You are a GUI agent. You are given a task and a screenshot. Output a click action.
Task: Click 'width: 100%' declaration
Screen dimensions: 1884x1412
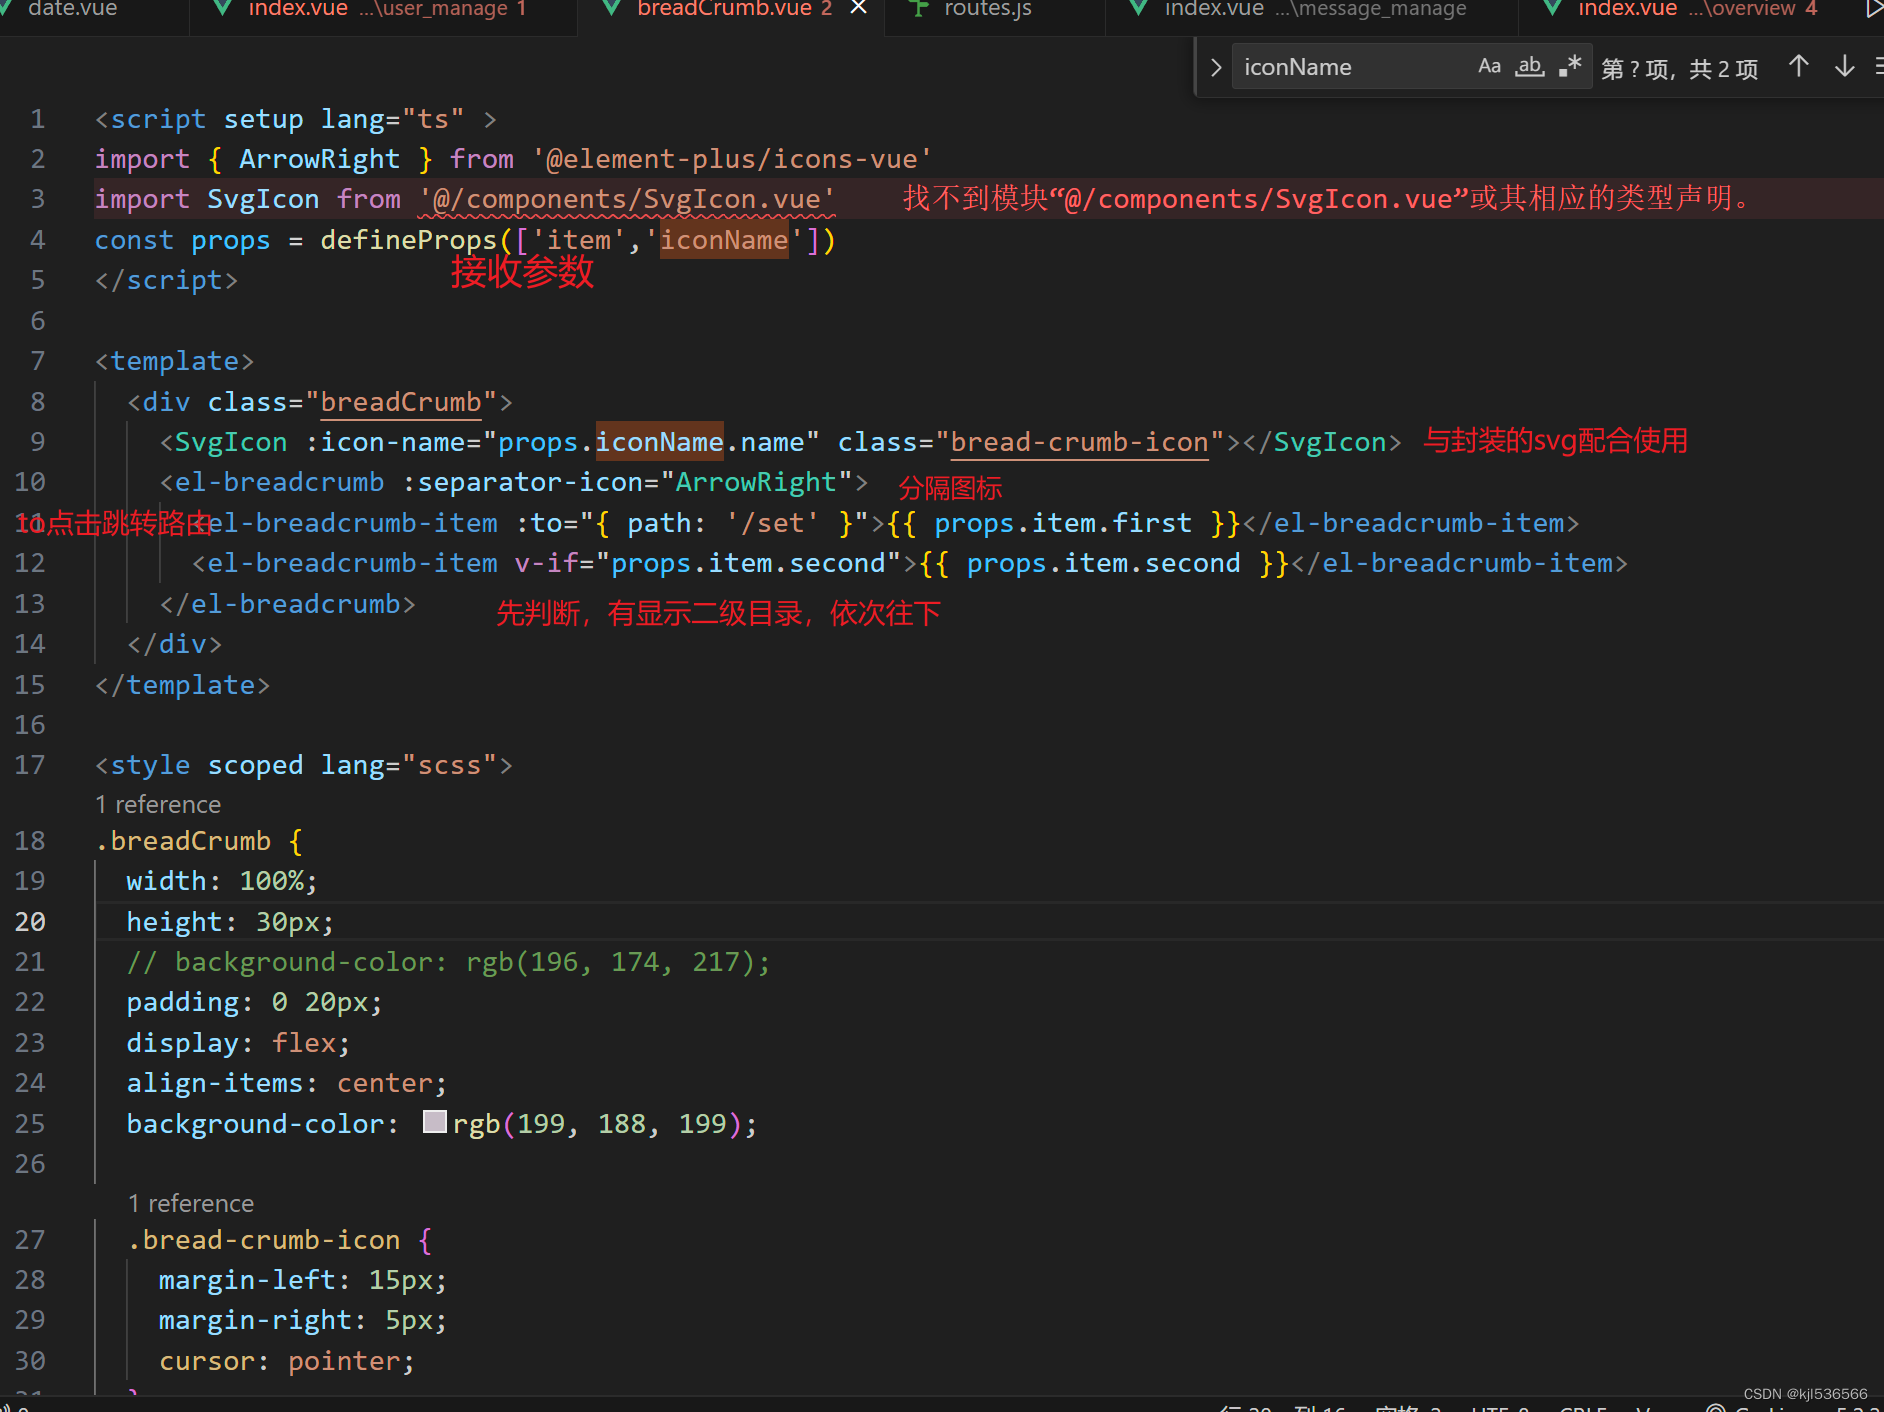(222, 881)
